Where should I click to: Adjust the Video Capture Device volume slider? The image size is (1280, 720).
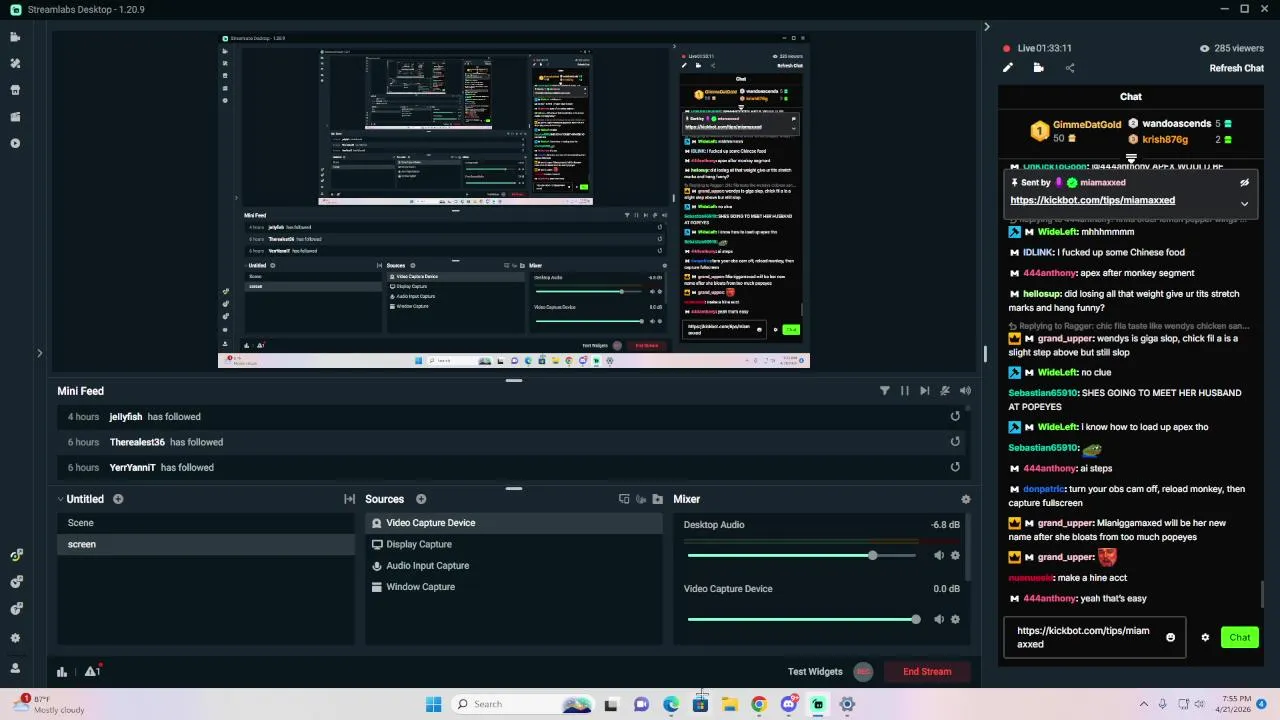tap(804, 619)
